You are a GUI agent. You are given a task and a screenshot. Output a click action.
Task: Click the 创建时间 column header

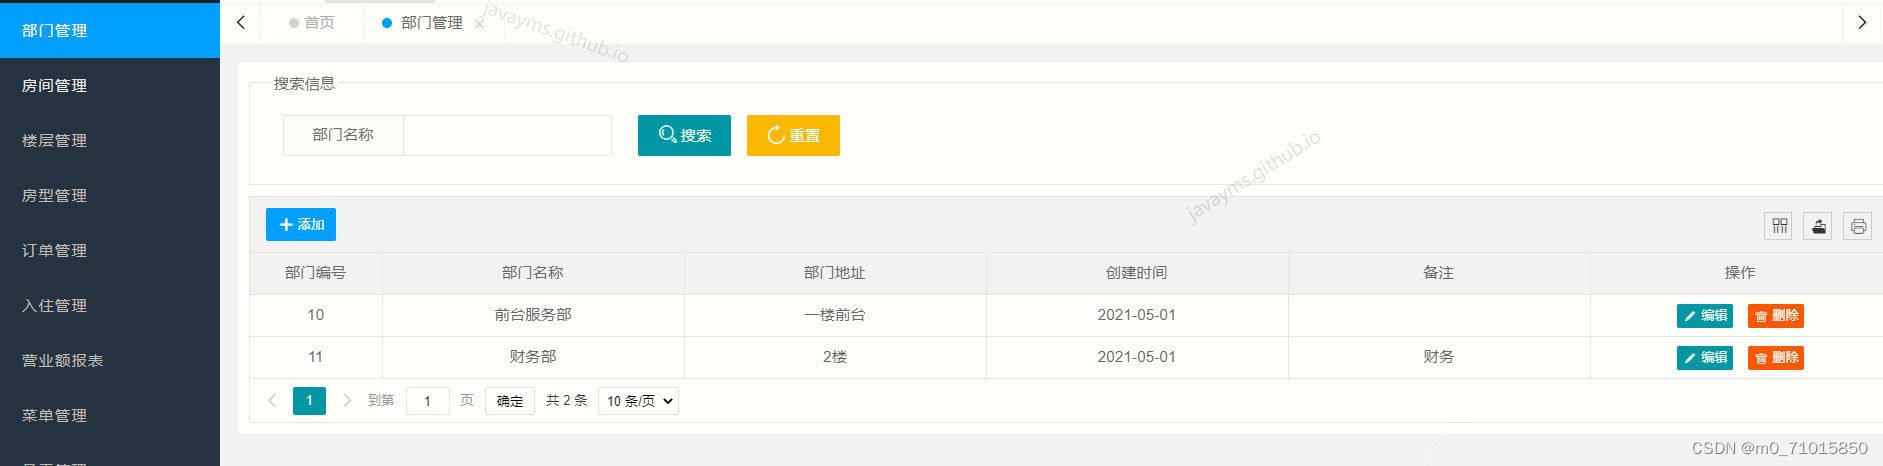click(1137, 273)
